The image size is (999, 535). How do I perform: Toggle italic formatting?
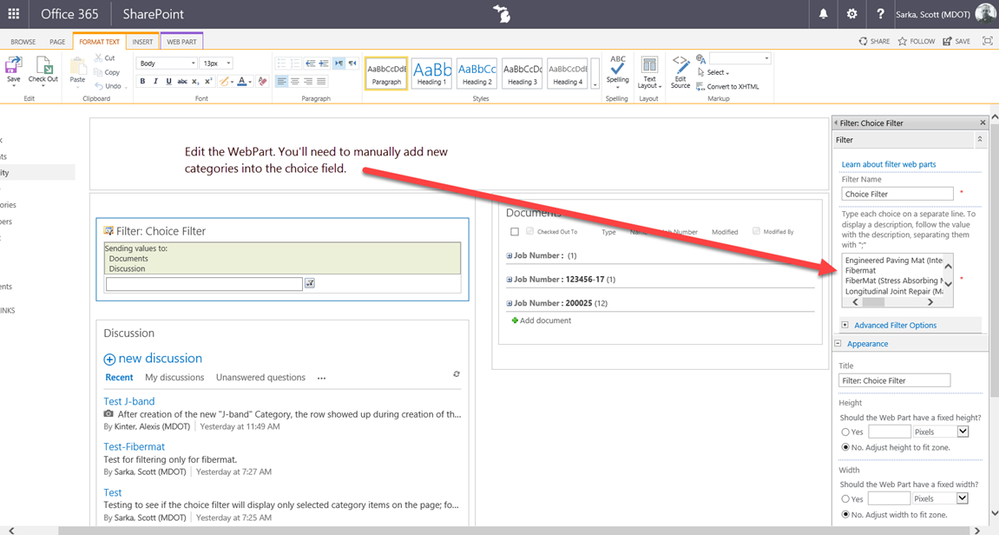(155, 82)
